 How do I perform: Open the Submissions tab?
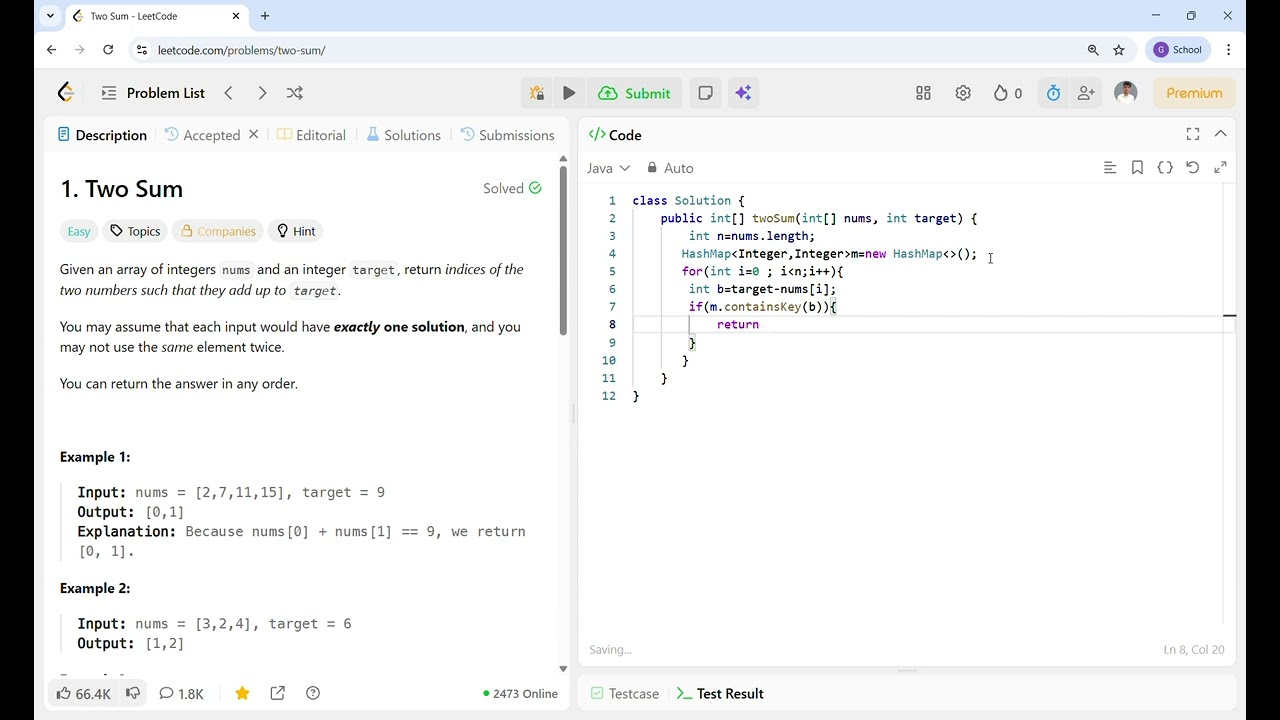(507, 135)
